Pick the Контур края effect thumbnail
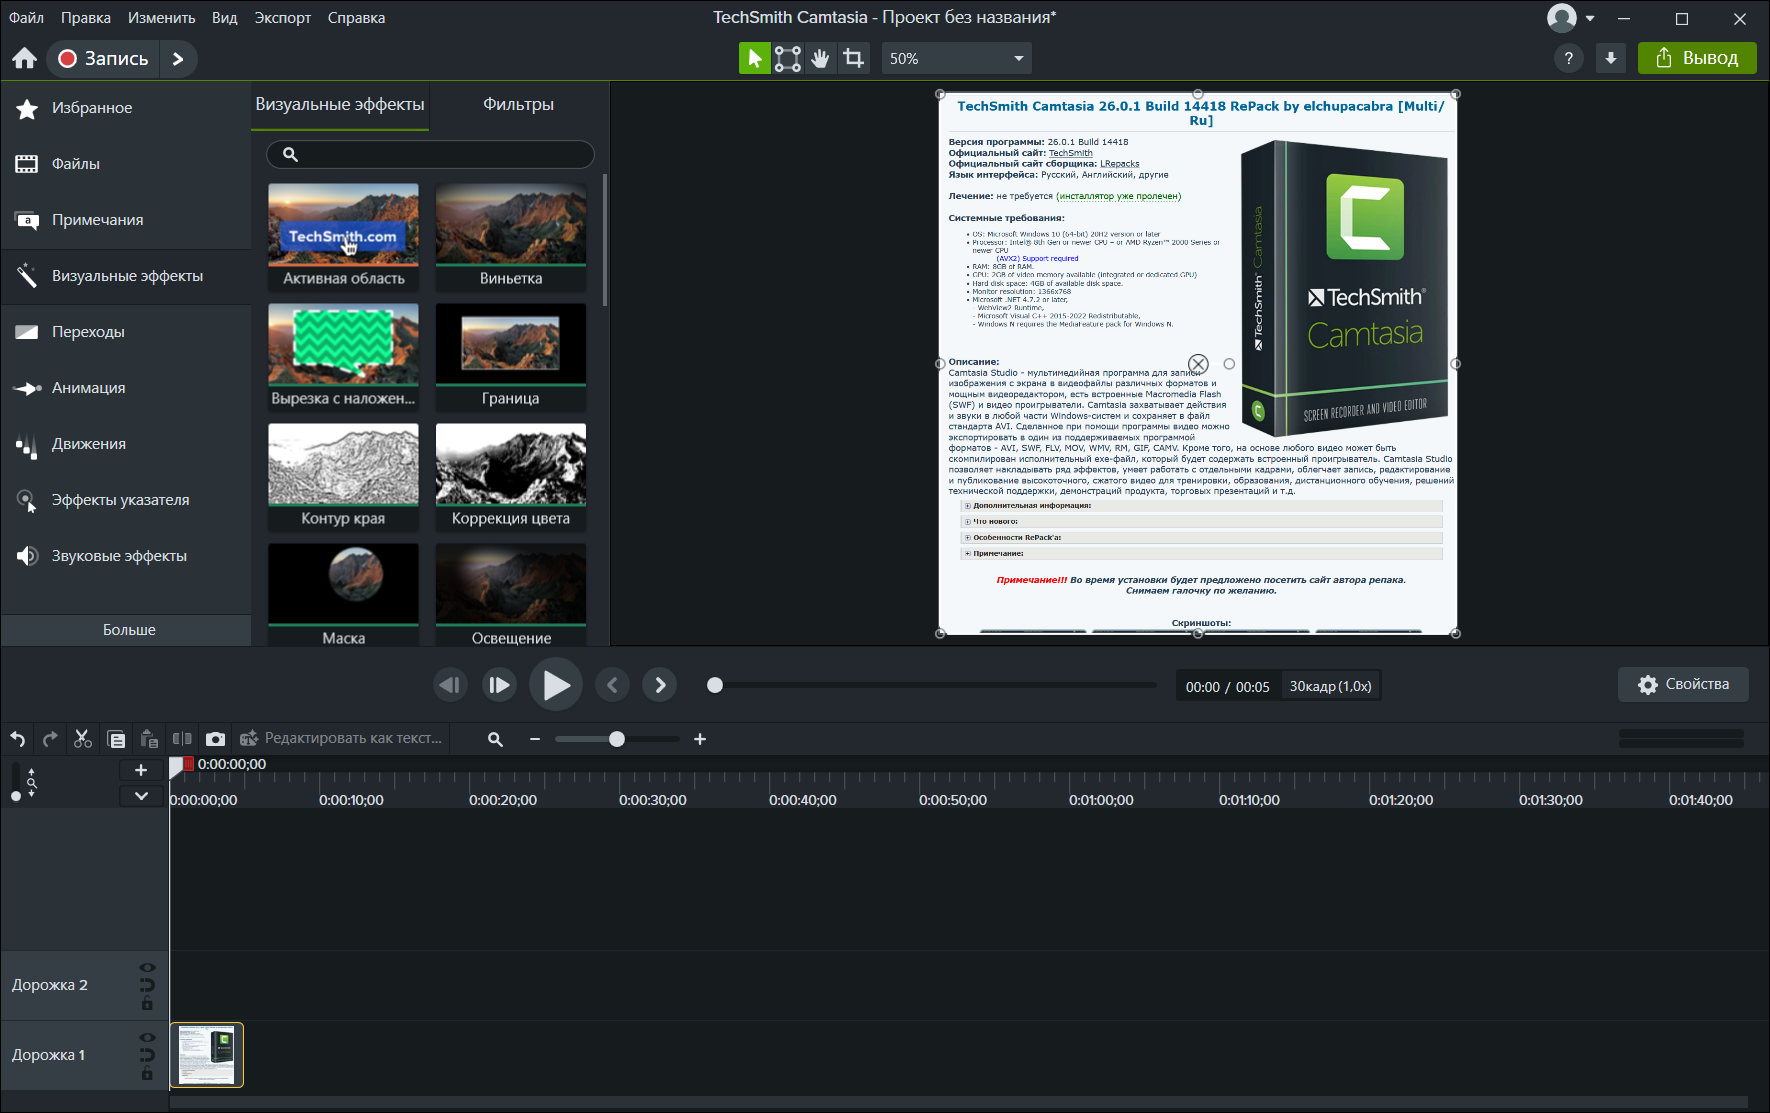 343,477
